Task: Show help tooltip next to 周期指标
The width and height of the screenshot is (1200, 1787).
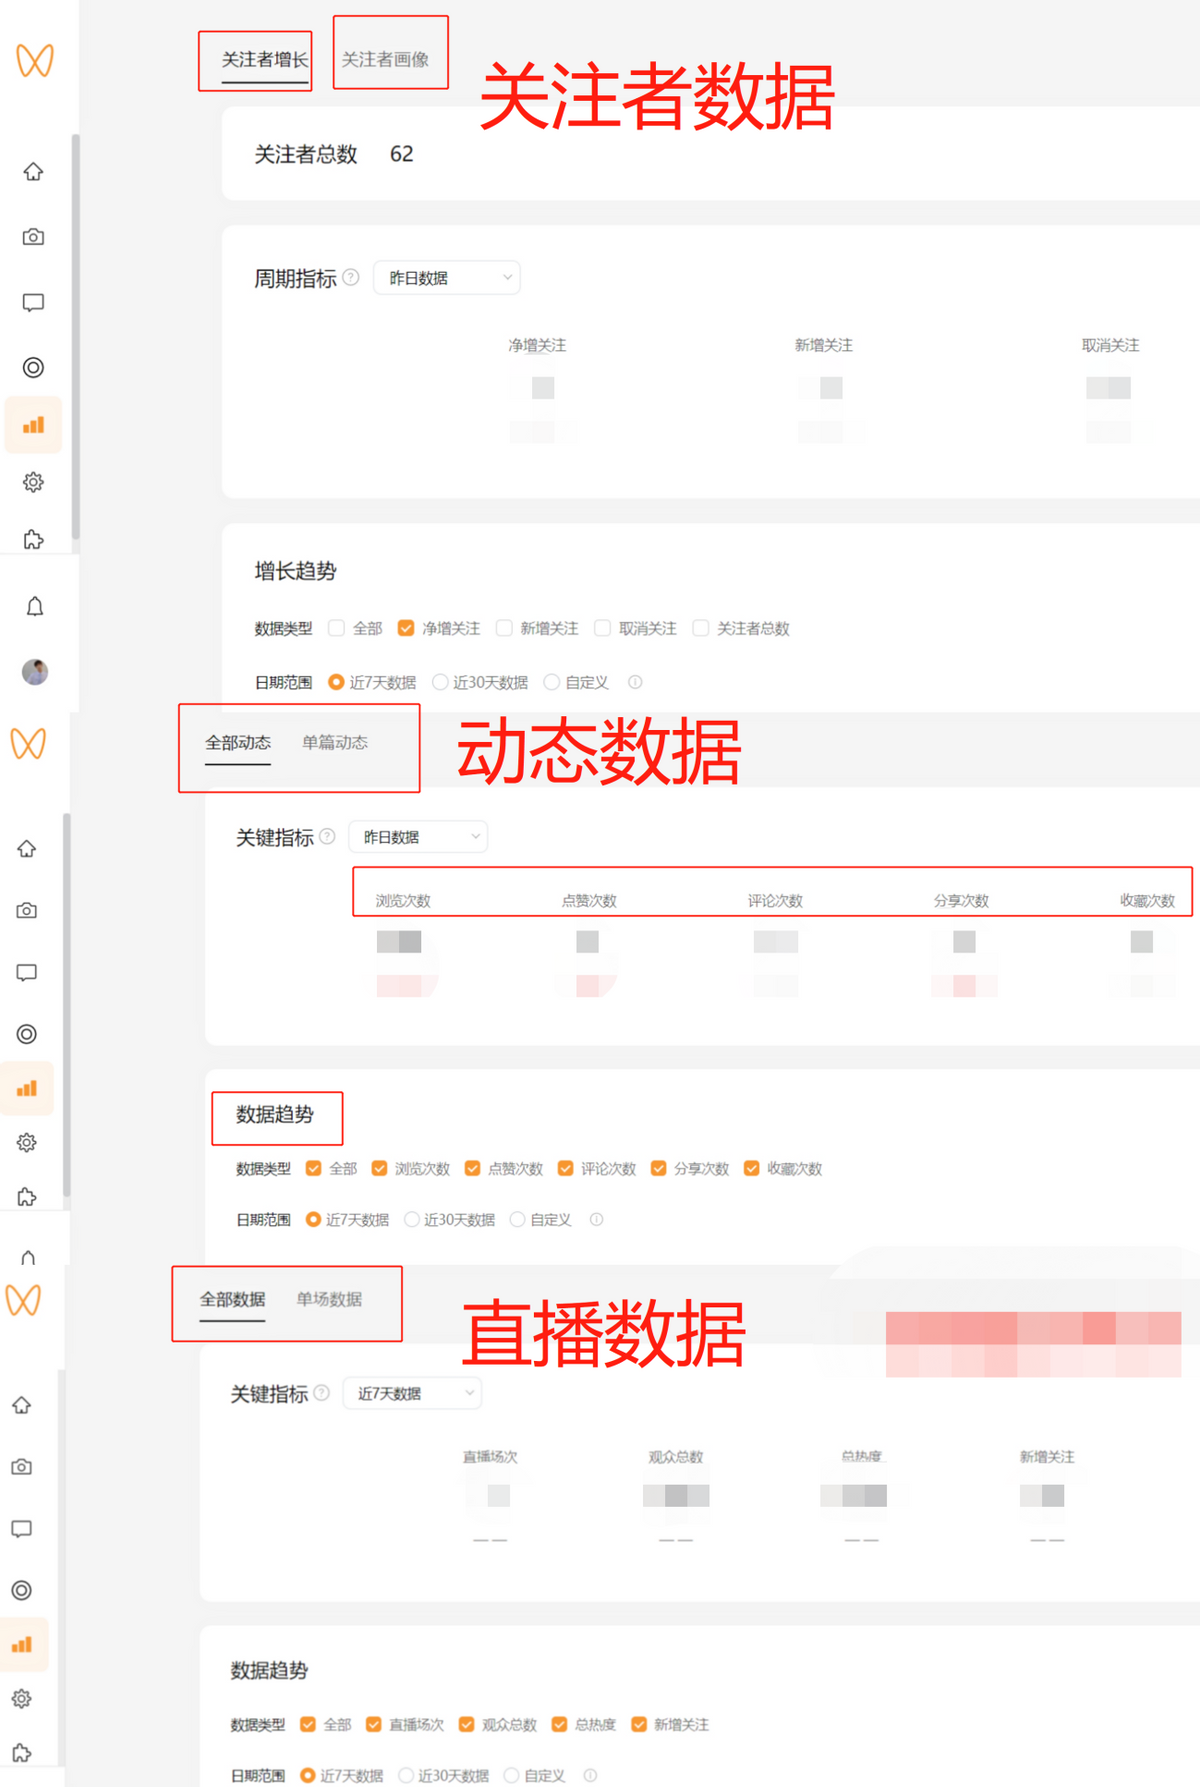Action: coord(351,277)
